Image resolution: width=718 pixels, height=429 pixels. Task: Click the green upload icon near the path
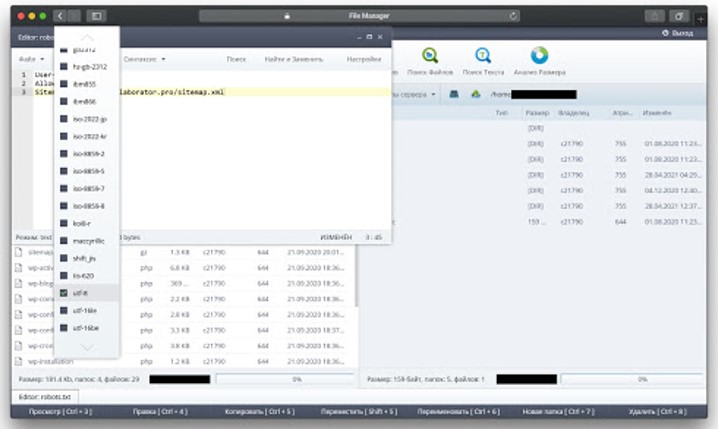point(474,95)
